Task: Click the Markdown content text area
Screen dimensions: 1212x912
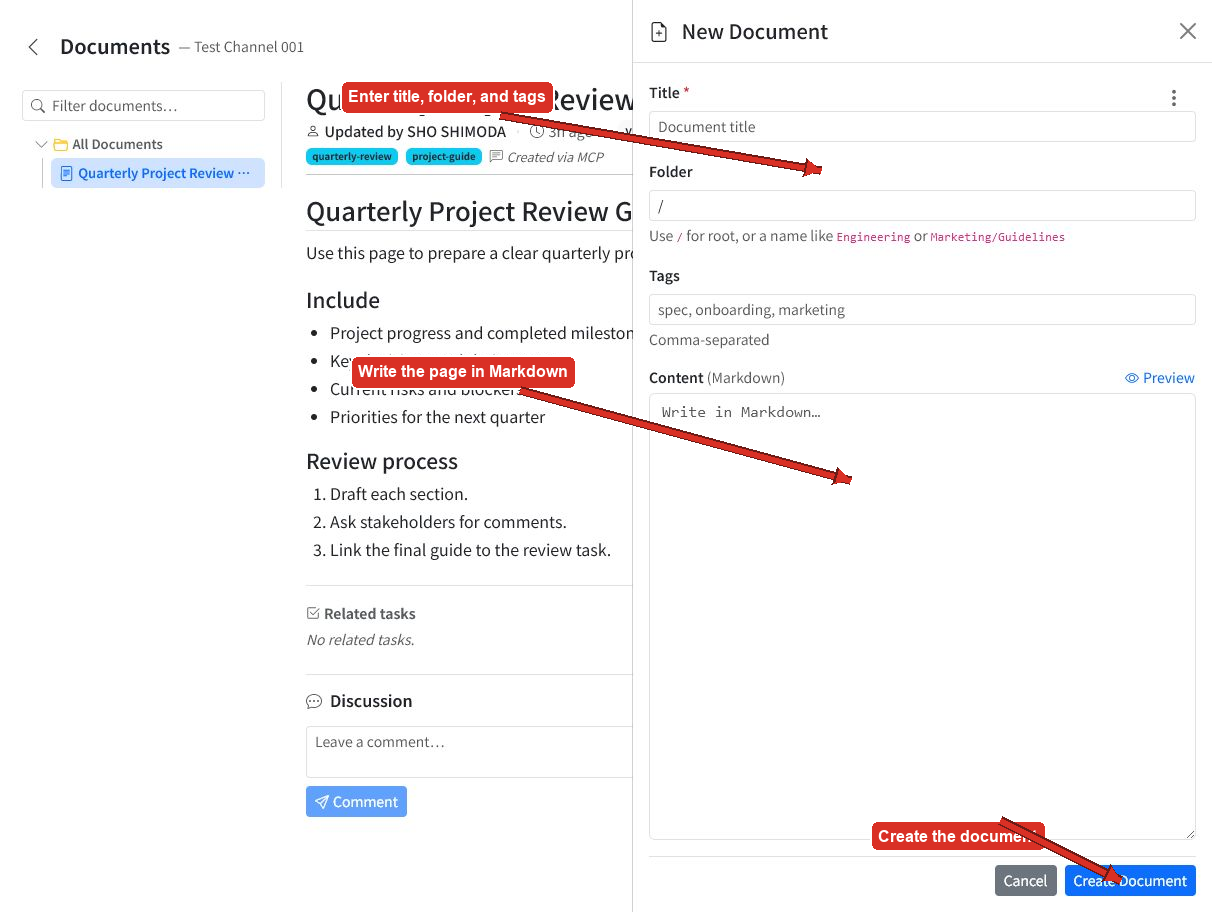Action: click(922, 616)
